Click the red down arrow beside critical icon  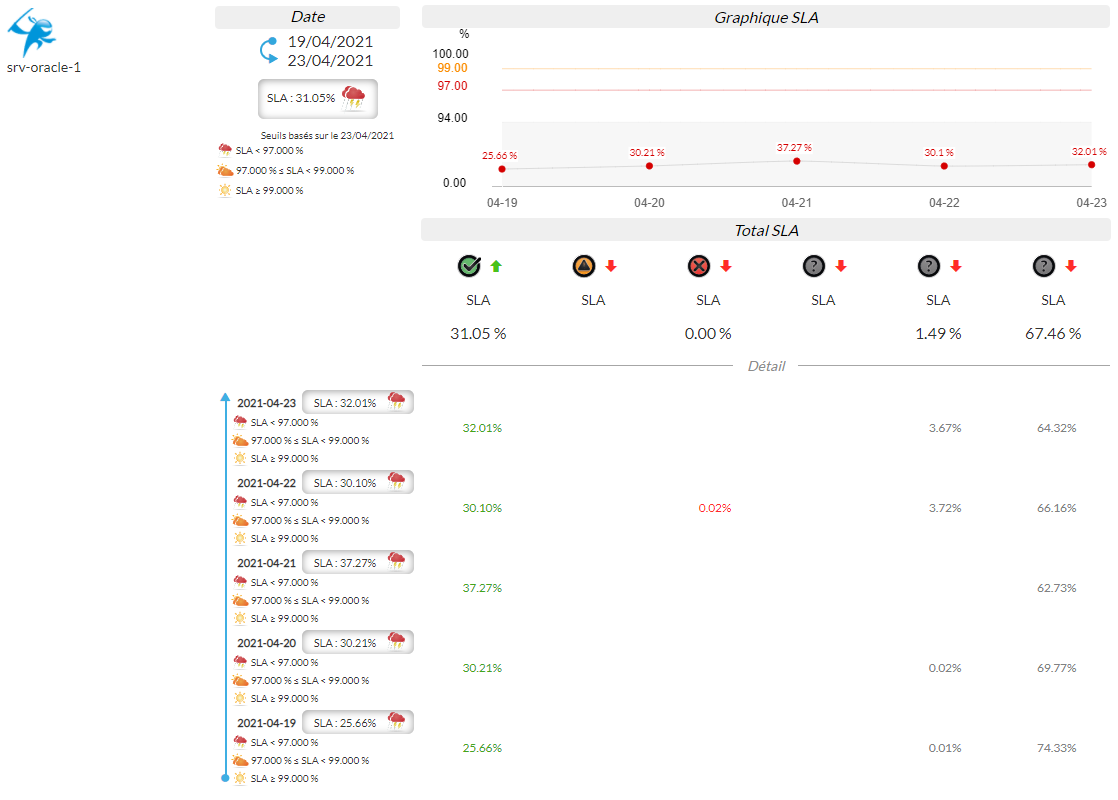coord(726,266)
